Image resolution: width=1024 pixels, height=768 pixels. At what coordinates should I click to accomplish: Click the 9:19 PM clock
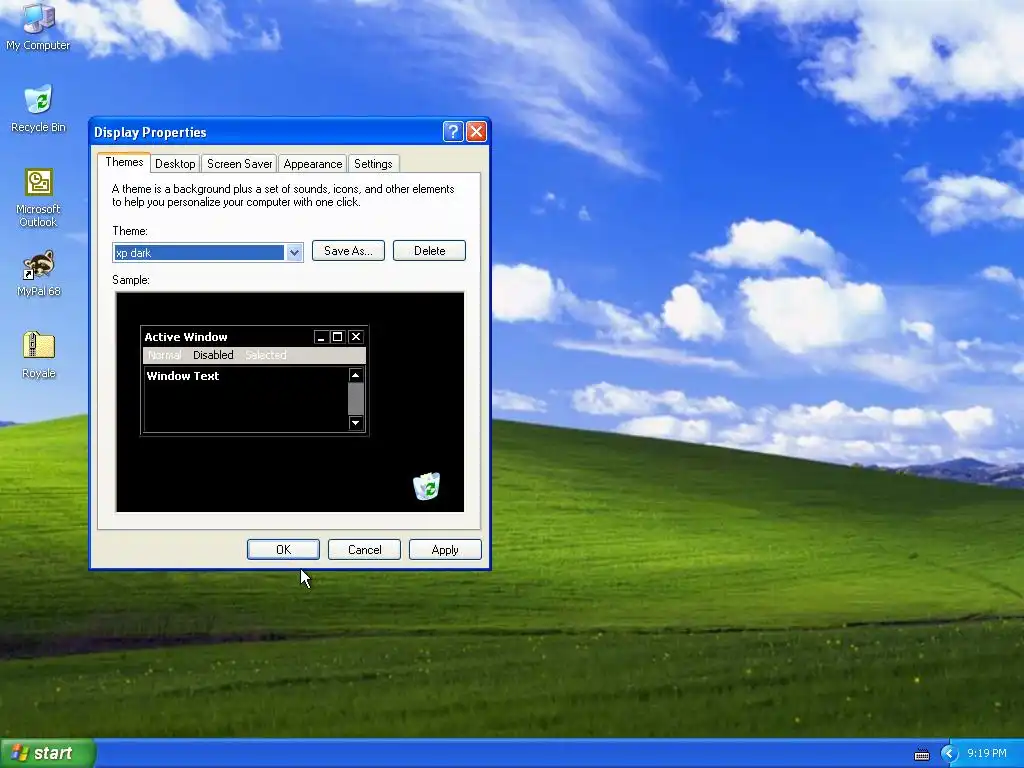click(x=987, y=754)
